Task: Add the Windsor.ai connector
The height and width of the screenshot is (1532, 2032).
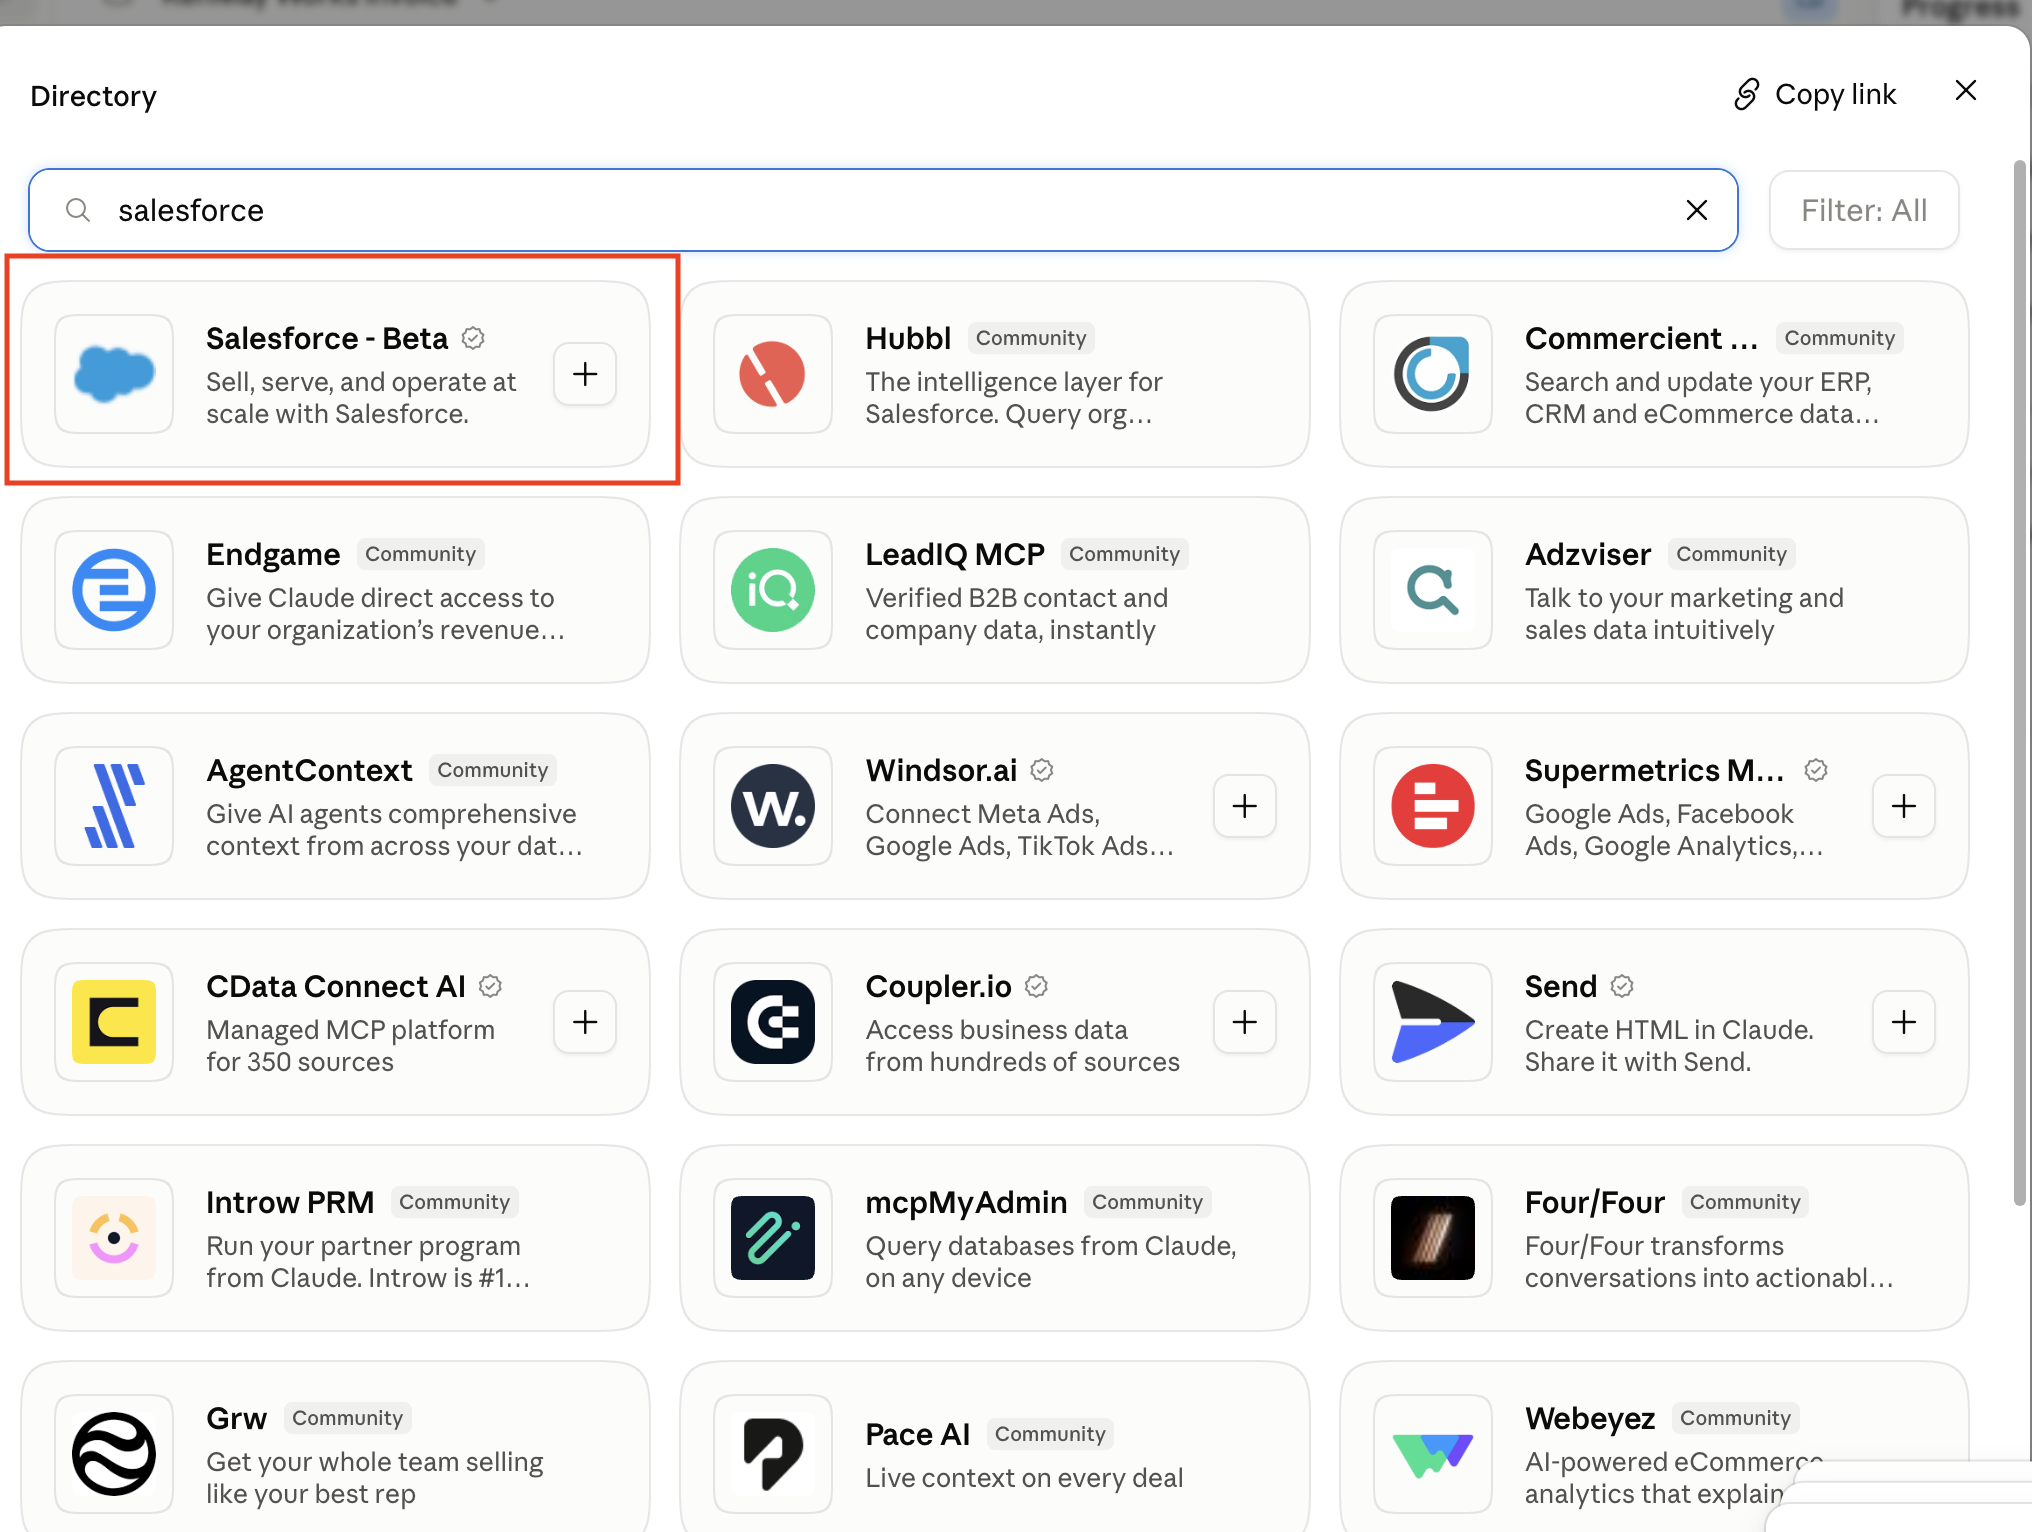Action: 1244,806
